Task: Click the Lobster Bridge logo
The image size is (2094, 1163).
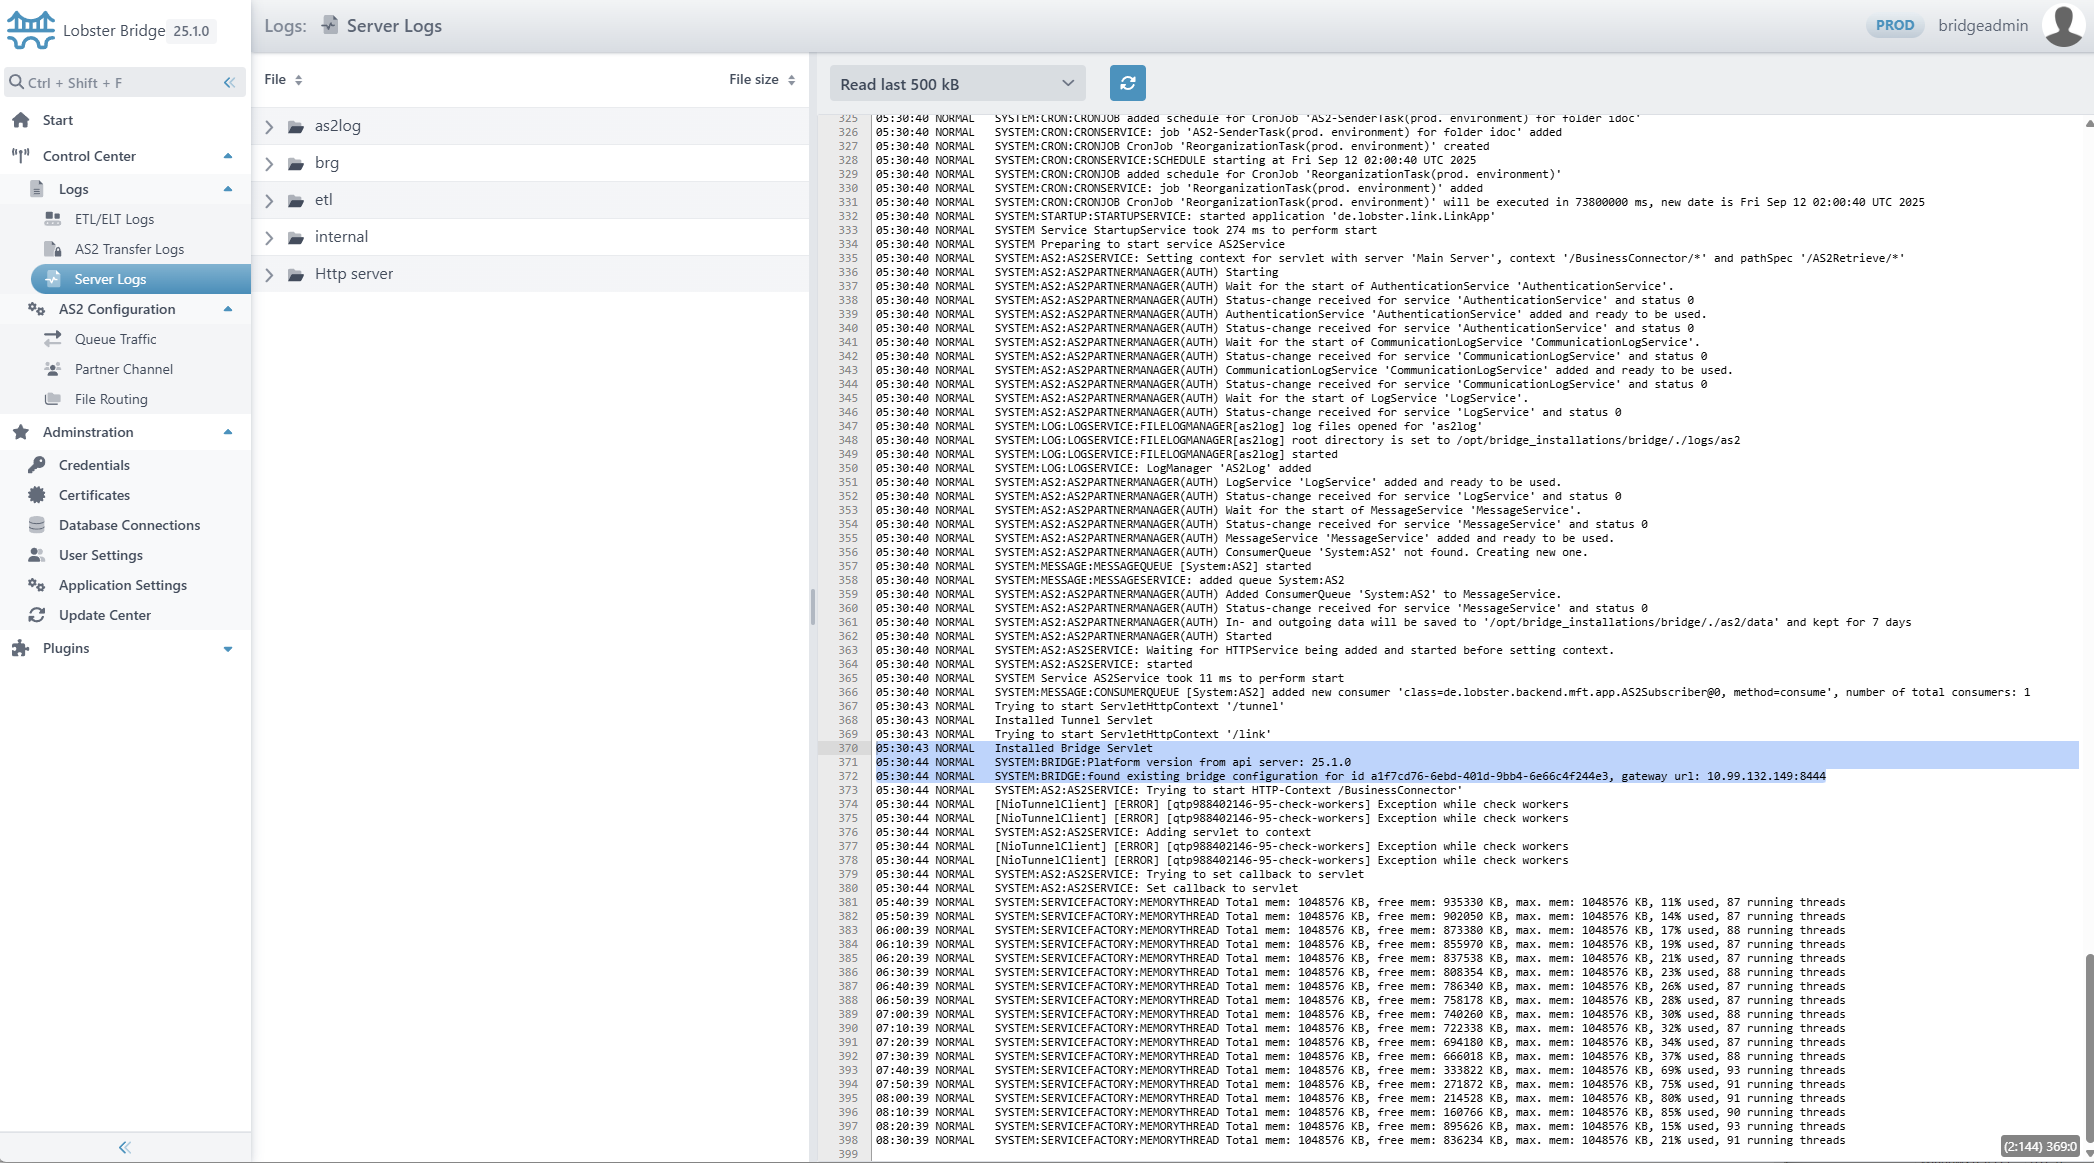Action: point(31,30)
